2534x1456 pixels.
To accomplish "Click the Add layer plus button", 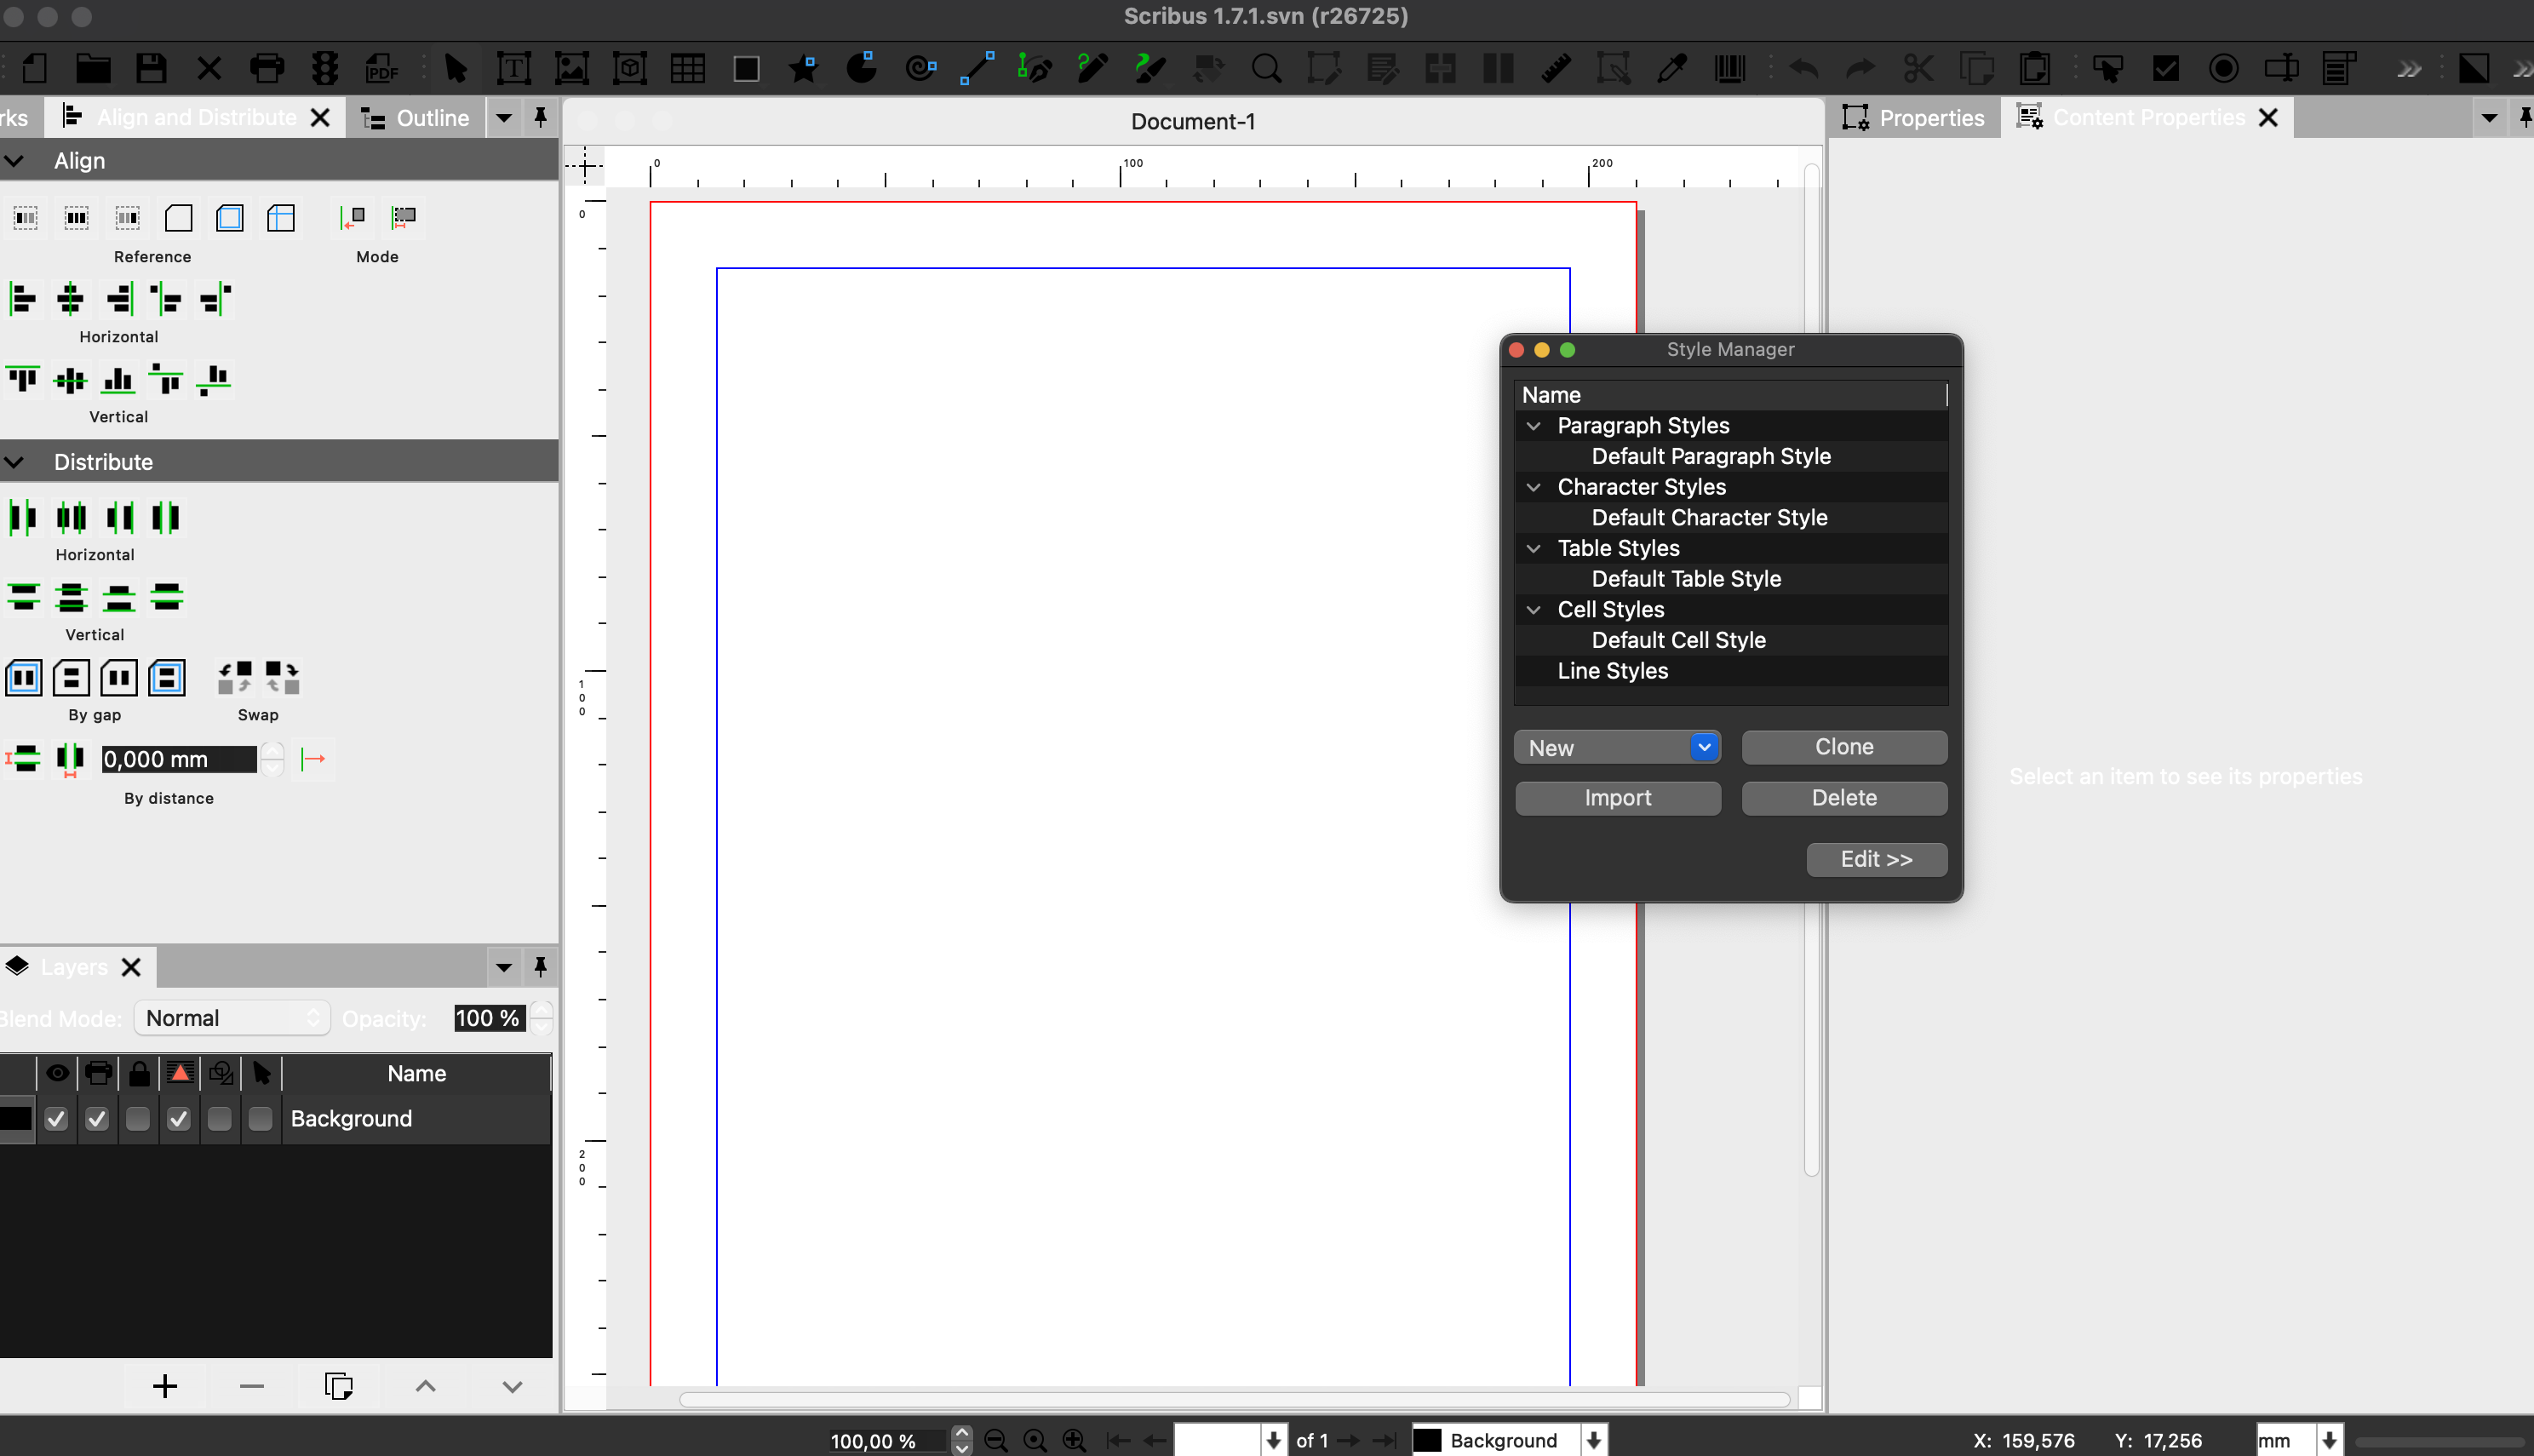I will tap(165, 1386).
